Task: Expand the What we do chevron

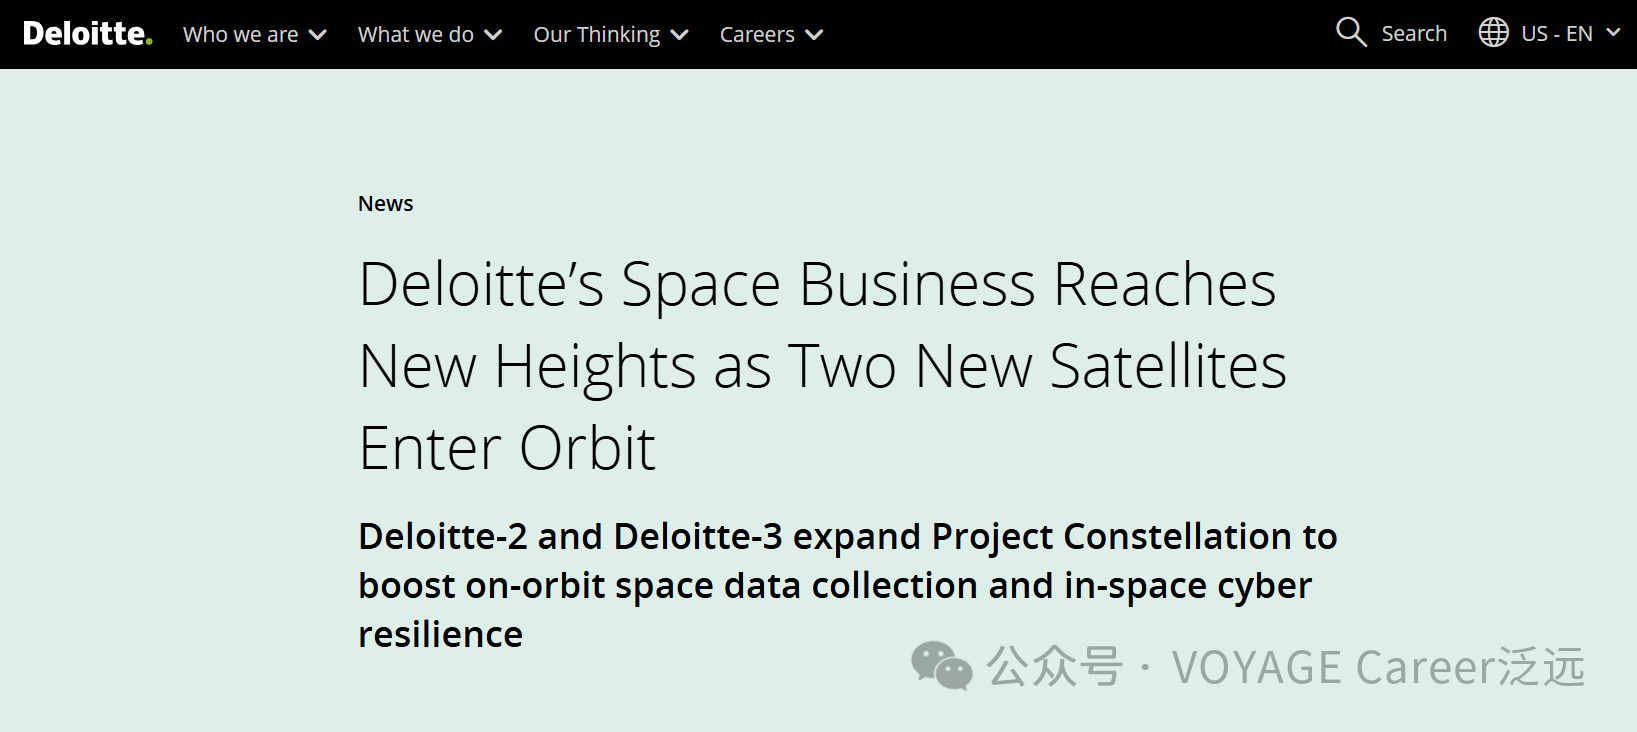Action: (493, 35)
